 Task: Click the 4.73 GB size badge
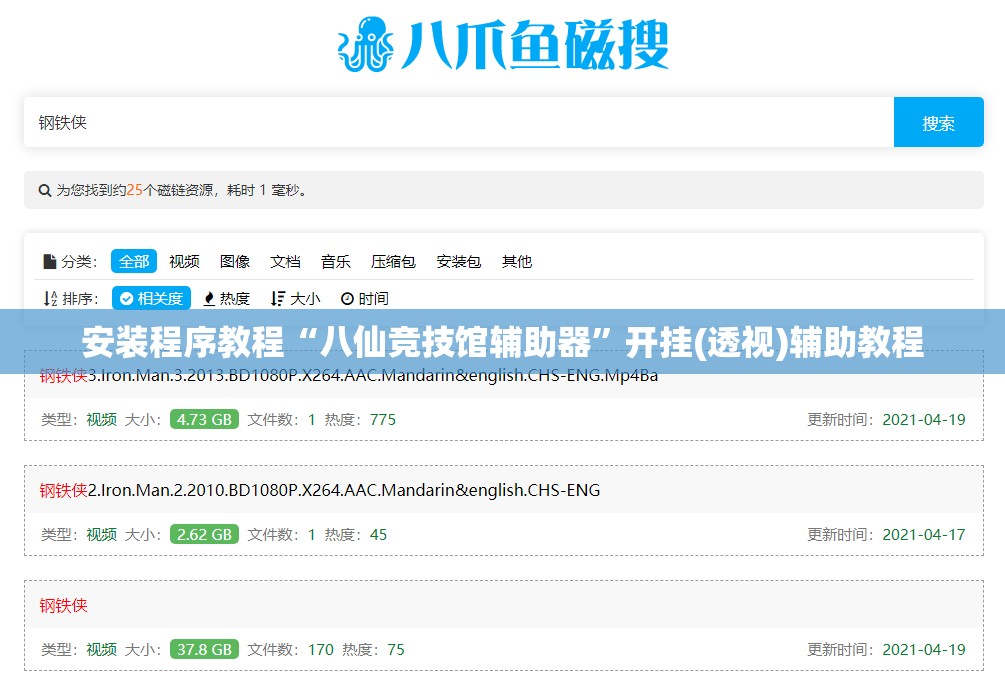[204, 420]
